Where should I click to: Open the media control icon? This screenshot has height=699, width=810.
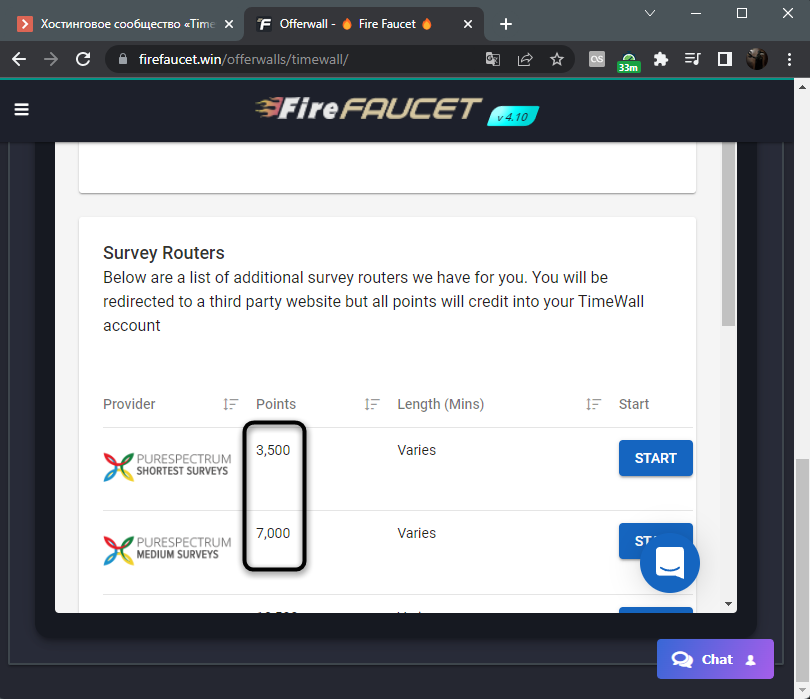pos(692,59)
